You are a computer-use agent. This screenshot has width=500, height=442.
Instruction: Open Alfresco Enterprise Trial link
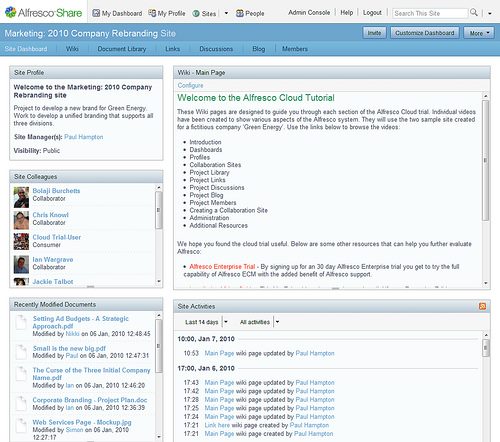pyautogui.click(x=222, y=267)
